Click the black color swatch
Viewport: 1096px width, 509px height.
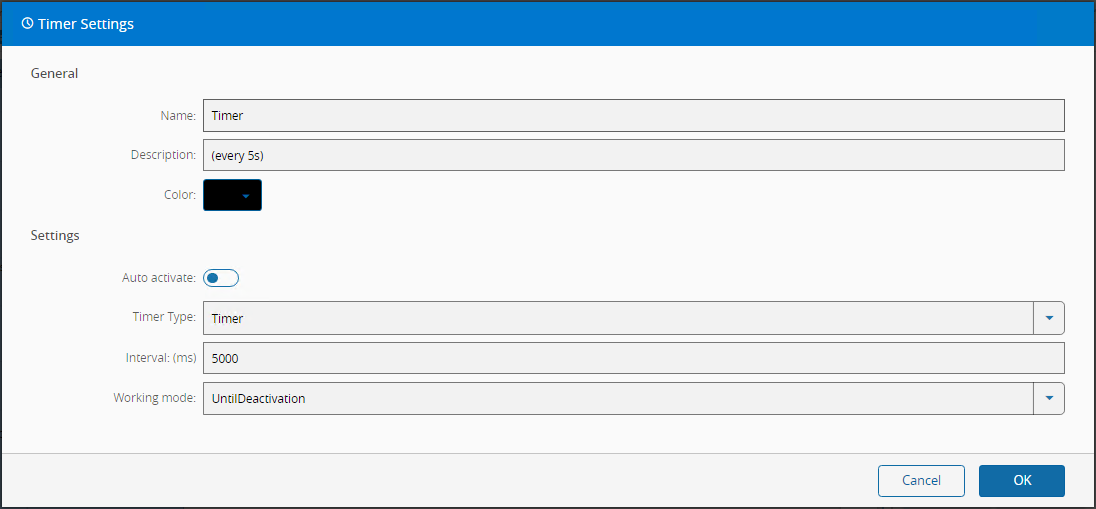pos(221,195)
